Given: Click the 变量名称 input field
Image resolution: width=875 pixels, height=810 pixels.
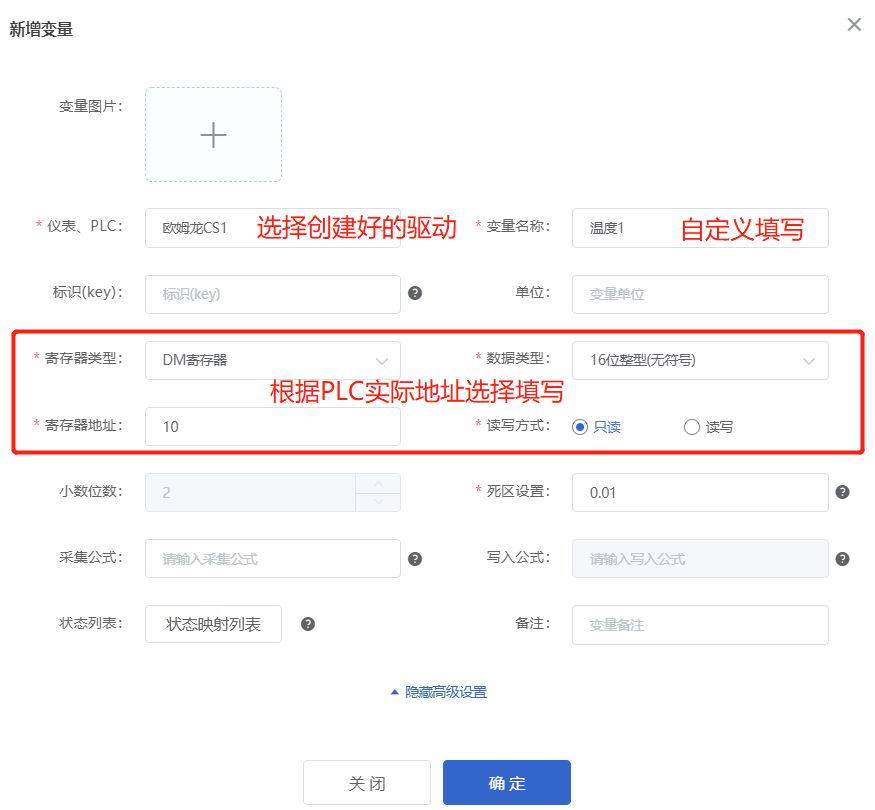Looking at the screenshot, I should [x=700, y=228].
